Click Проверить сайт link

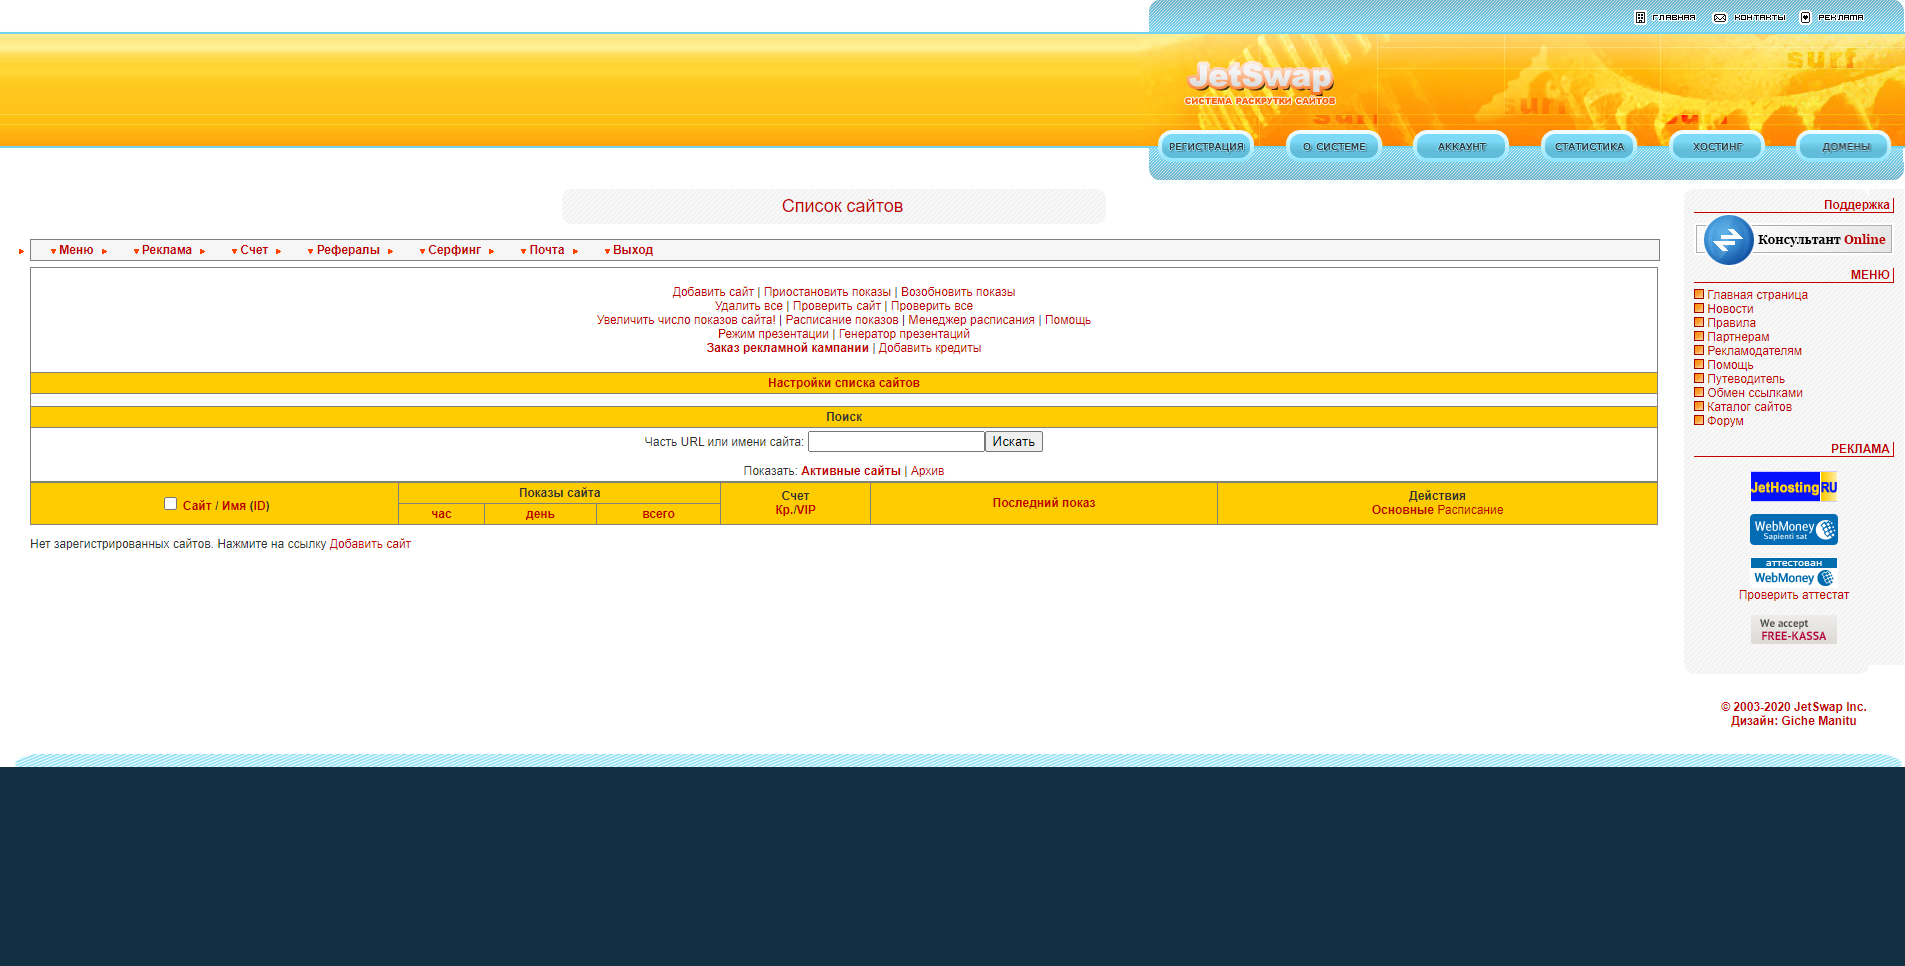click(x=837, y=306)
